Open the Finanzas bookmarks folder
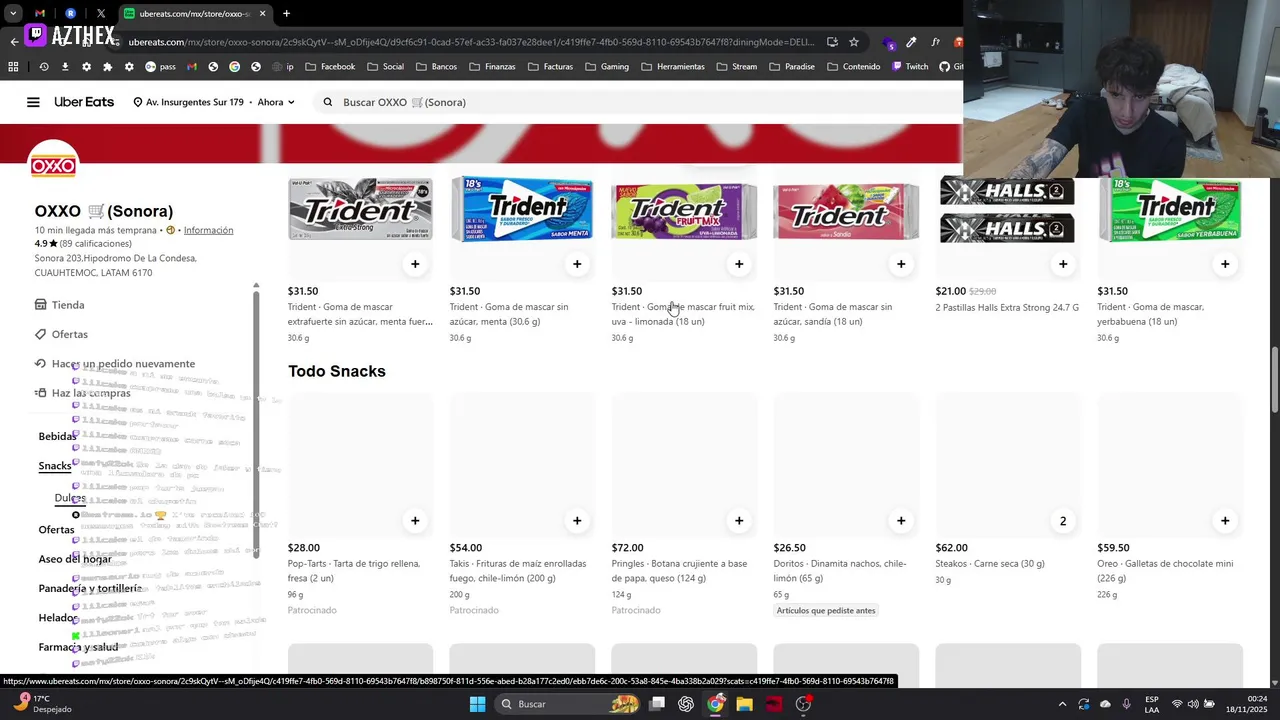 coord(492,67)
